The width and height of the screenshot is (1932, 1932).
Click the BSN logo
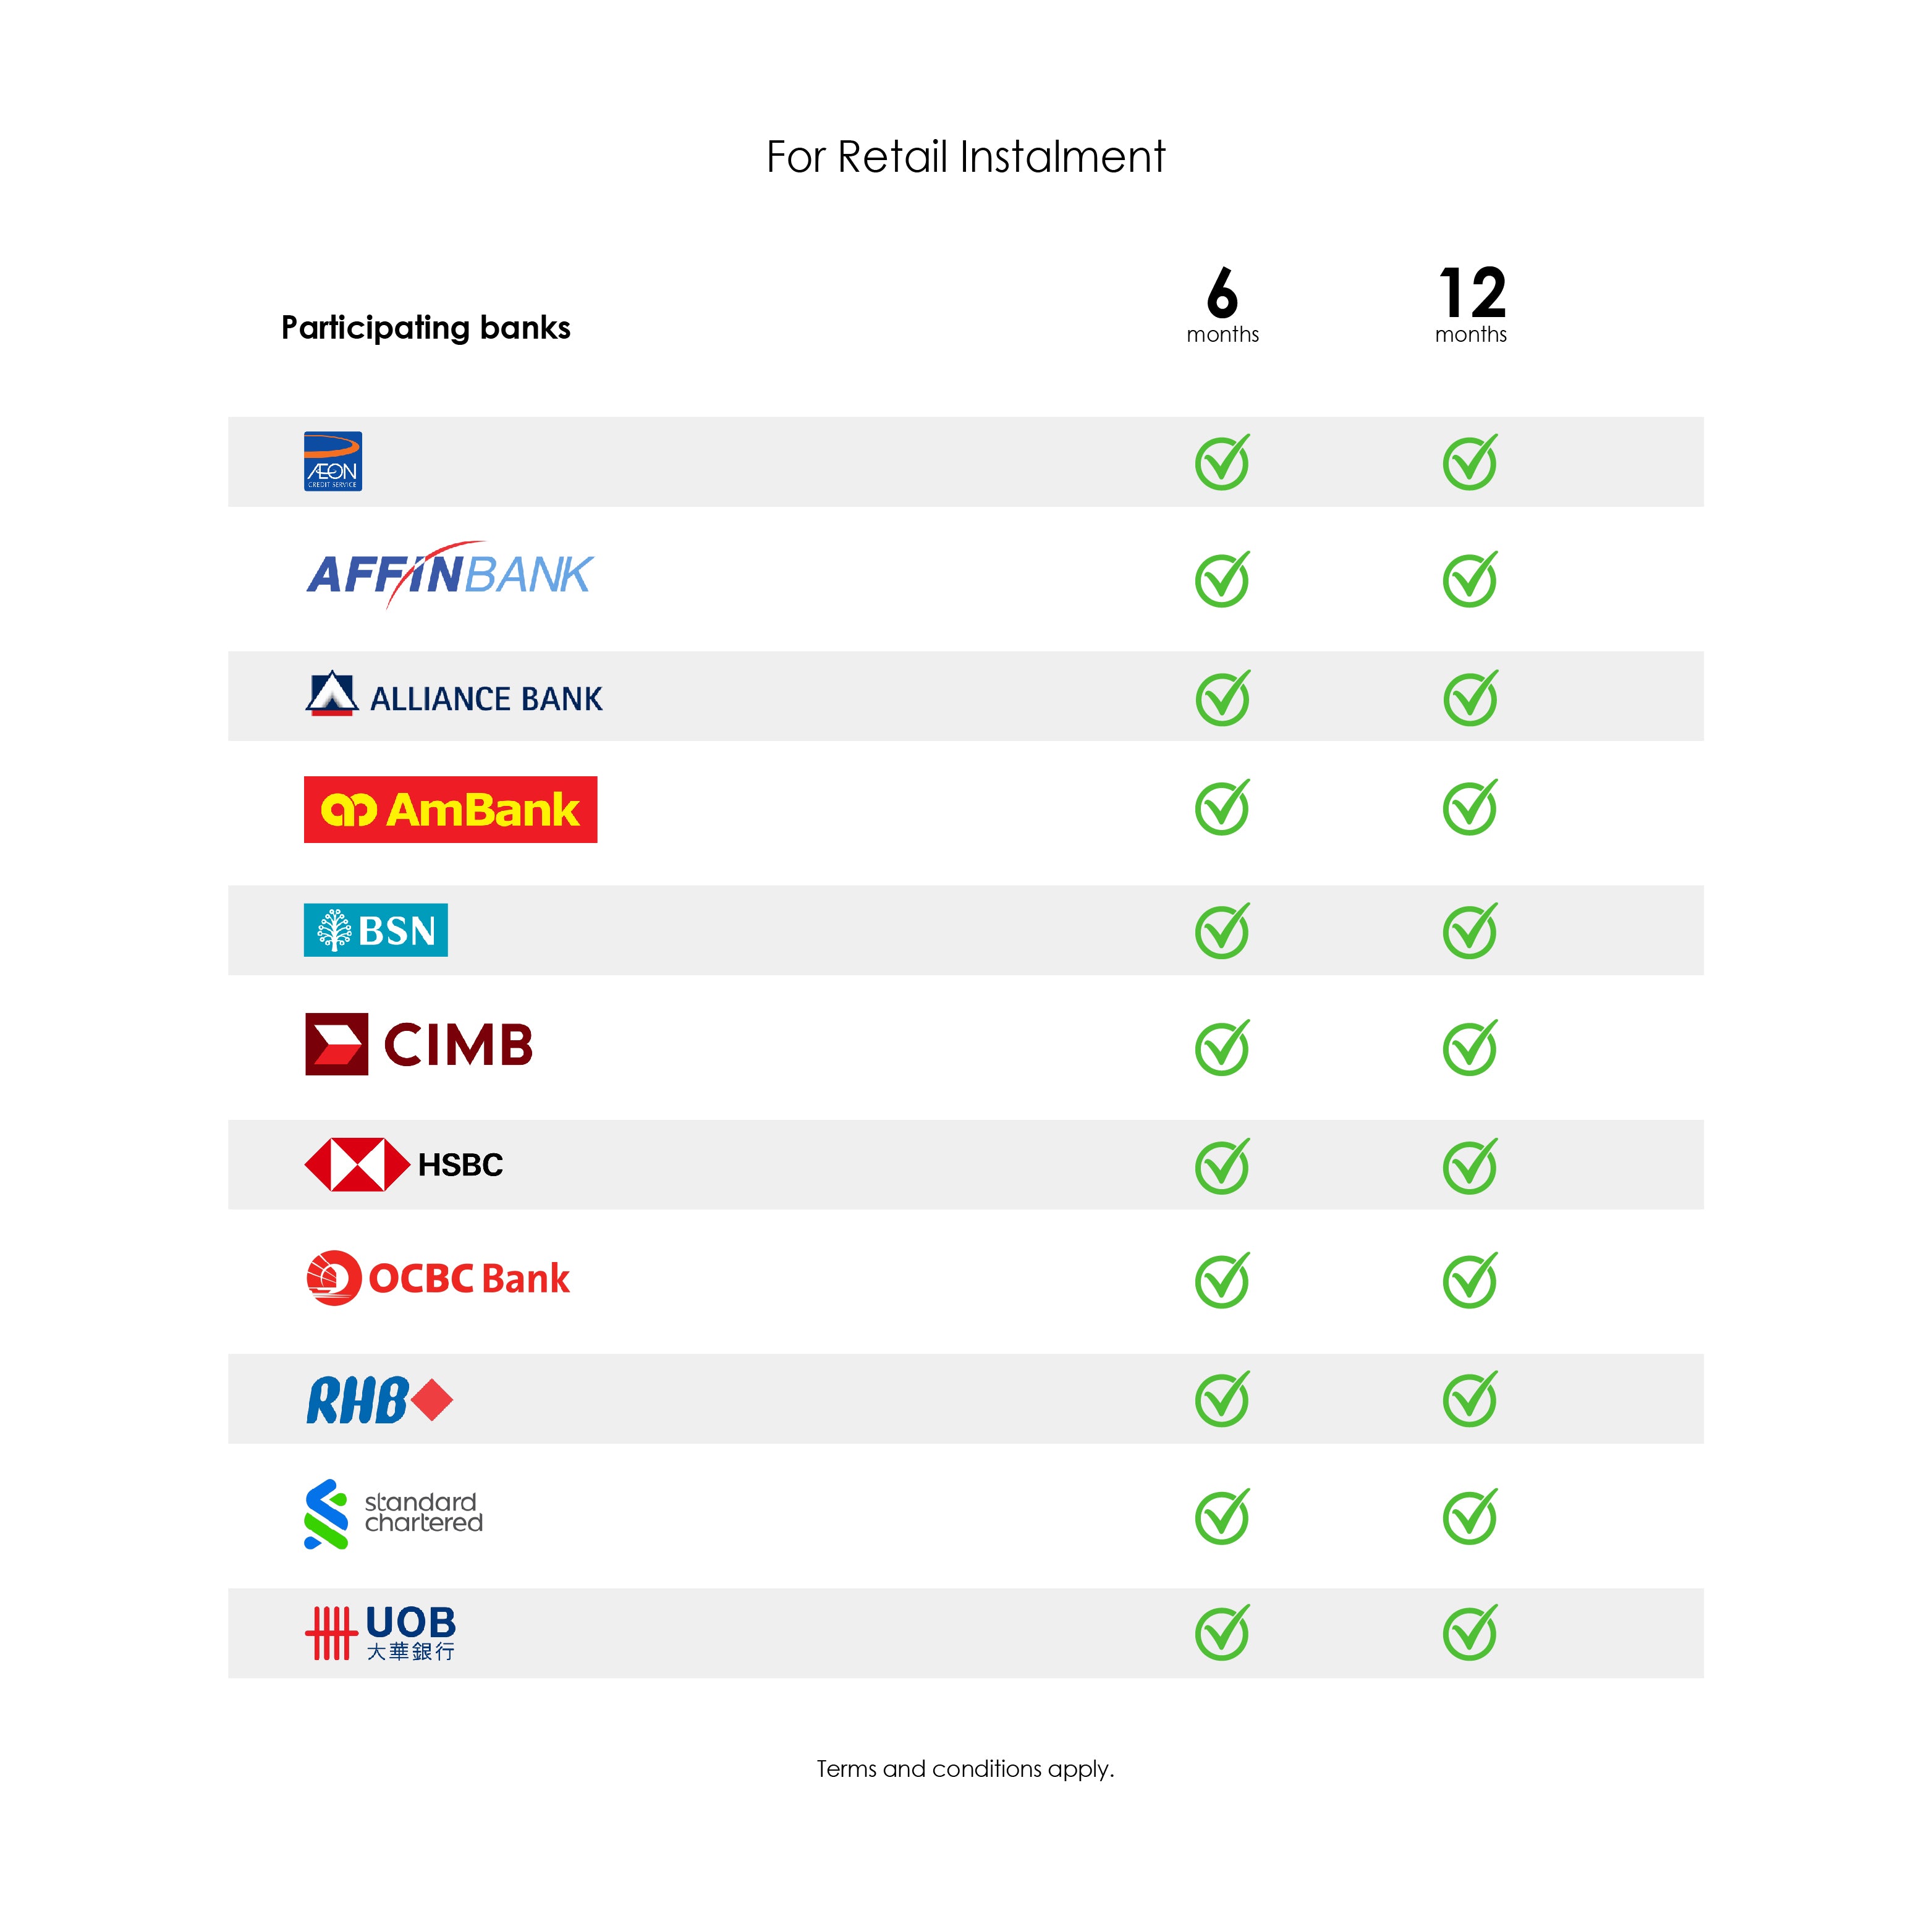[x=375, y=930]
